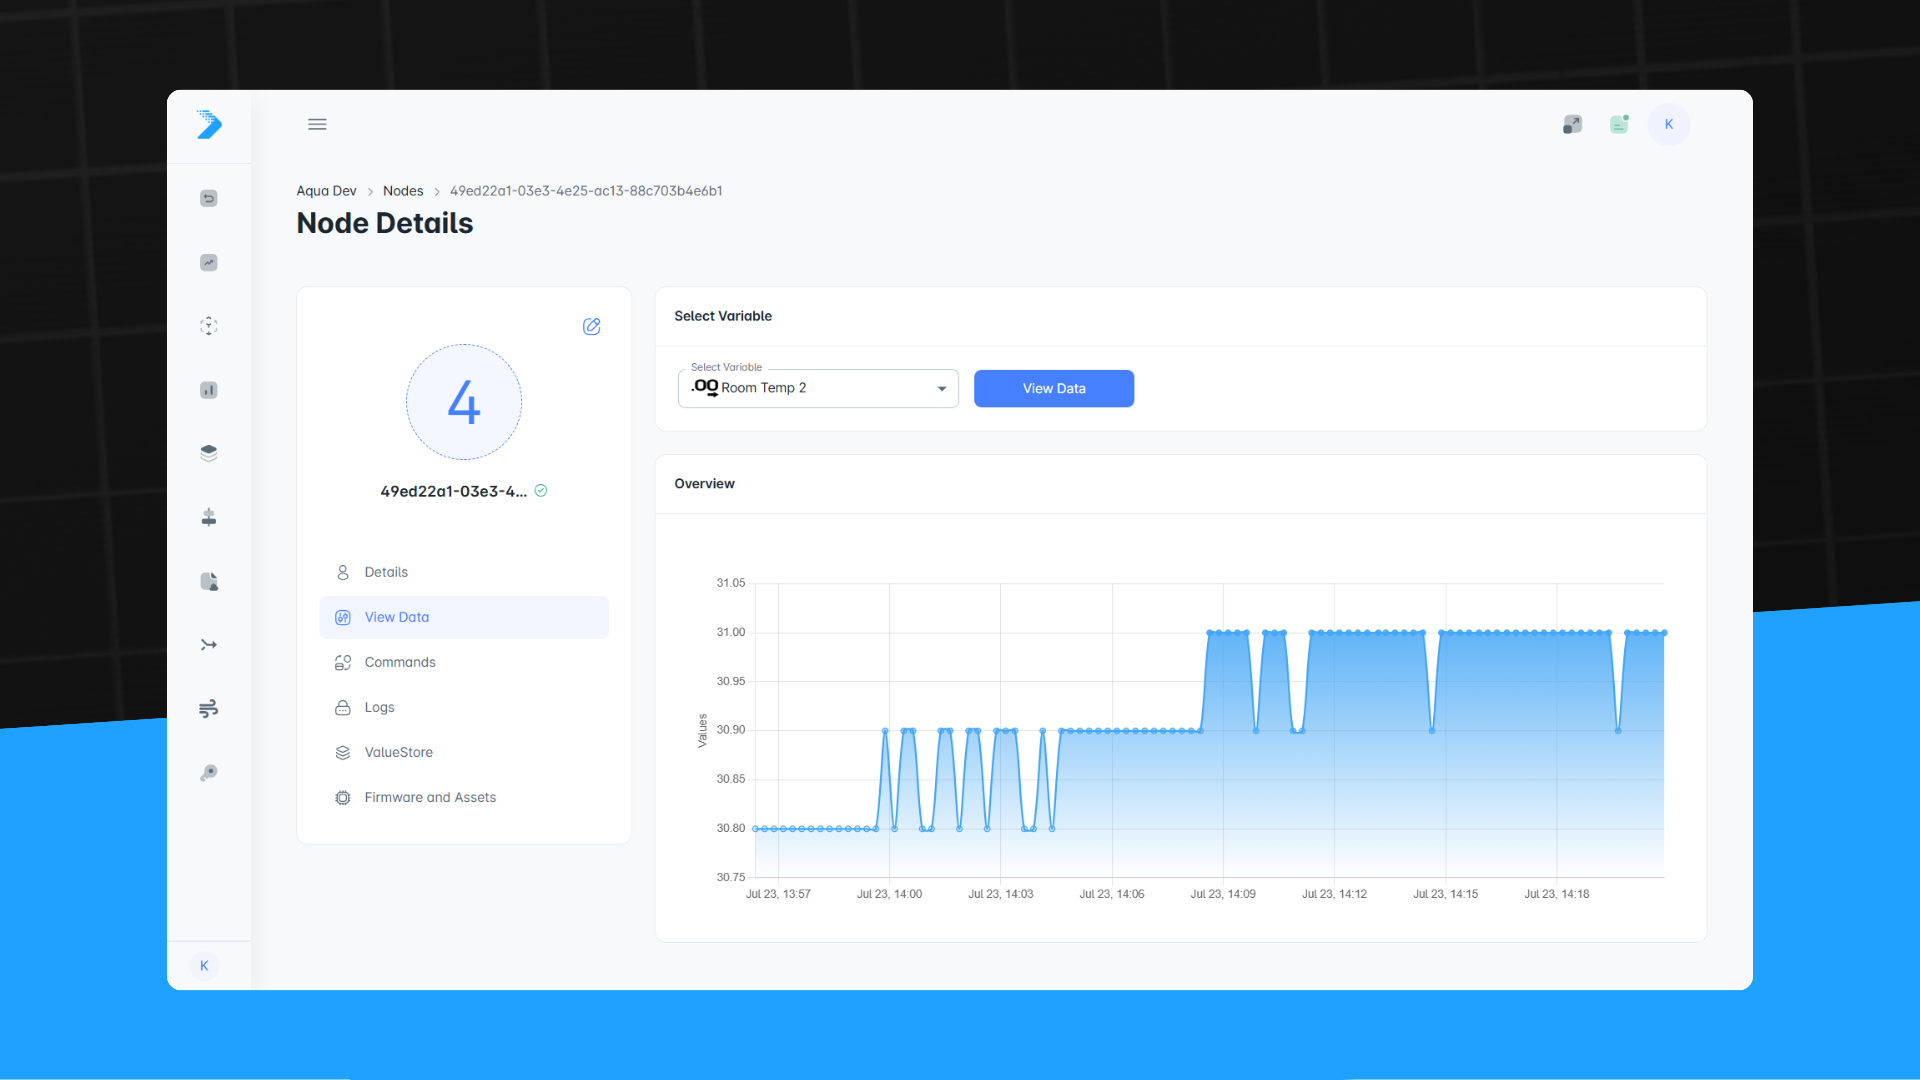Open the notifications icon in header
1920x1080 pixels.
click(x=1619, y=124)
